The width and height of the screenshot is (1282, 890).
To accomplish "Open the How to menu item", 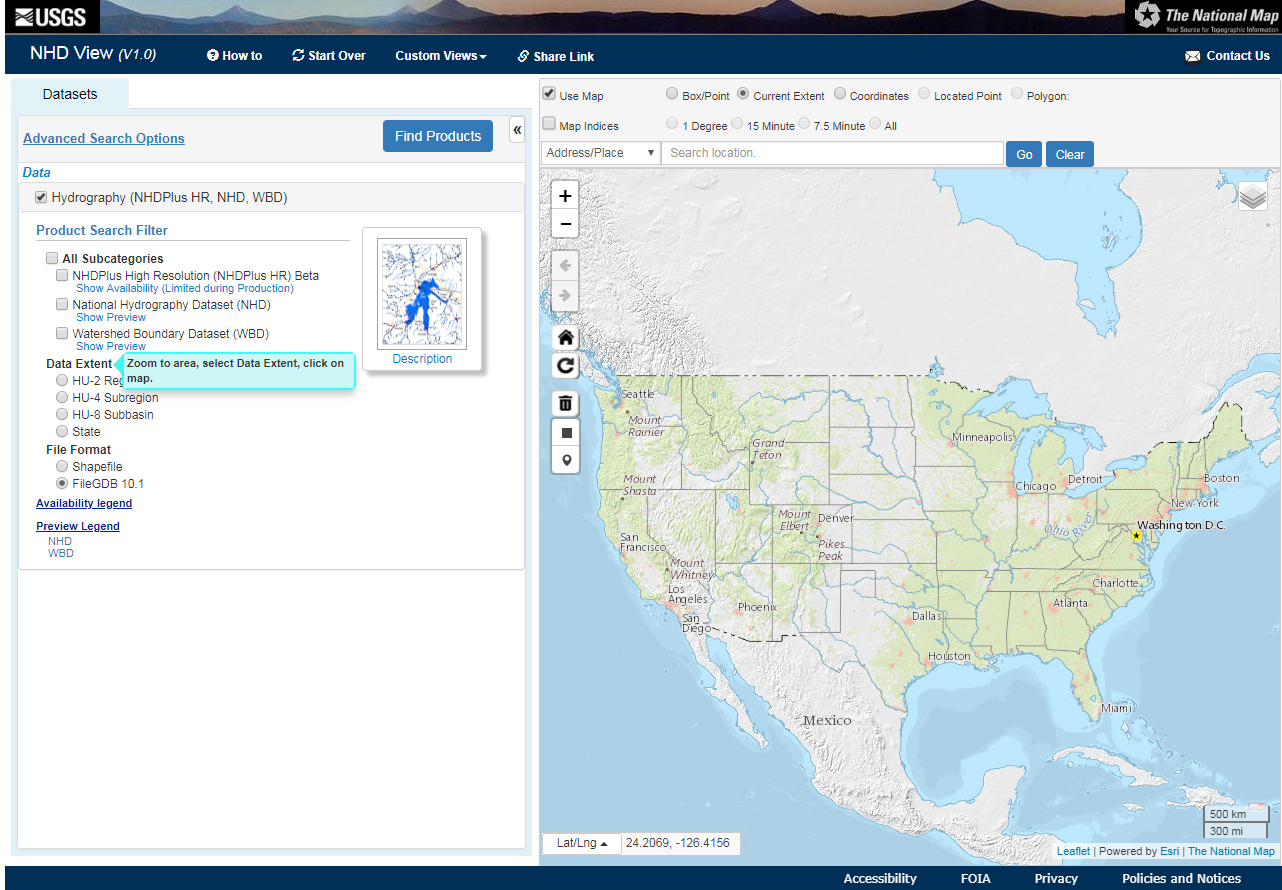I will pos(234,56).
